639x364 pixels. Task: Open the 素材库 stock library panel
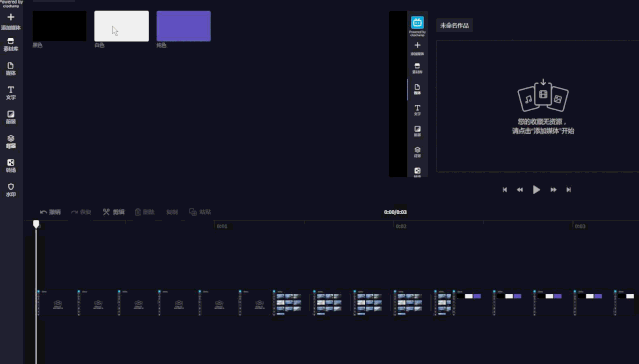coord(11,44)
